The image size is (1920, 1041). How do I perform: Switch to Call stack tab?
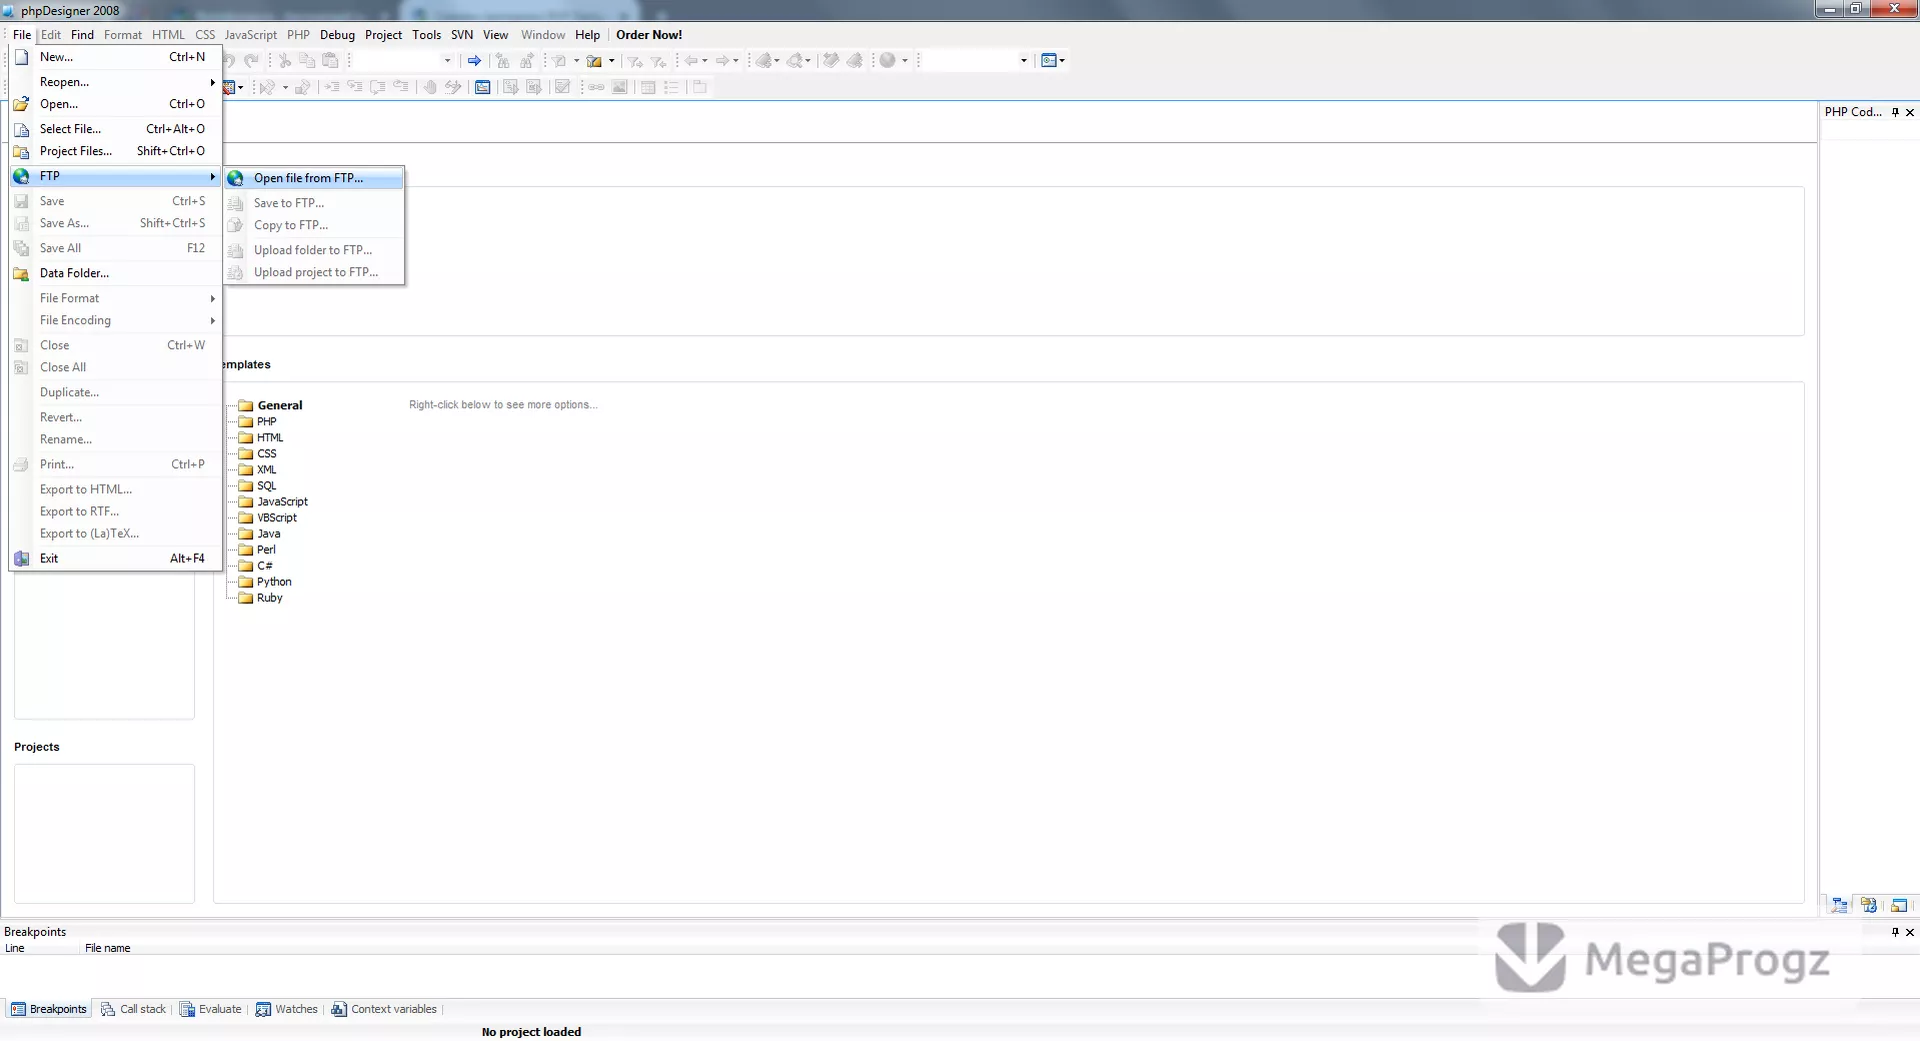[x=133, y=1009]
